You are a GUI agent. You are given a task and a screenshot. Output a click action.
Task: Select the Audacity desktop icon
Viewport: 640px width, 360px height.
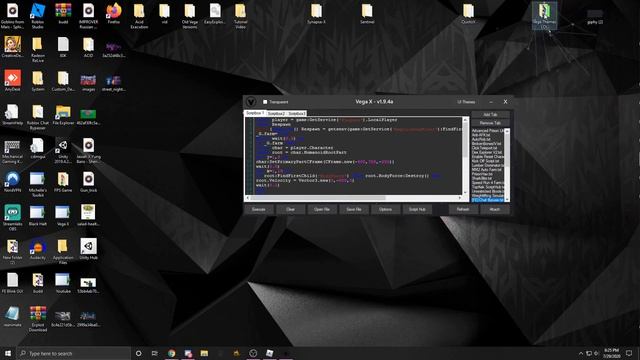click(x=38, y=249)
